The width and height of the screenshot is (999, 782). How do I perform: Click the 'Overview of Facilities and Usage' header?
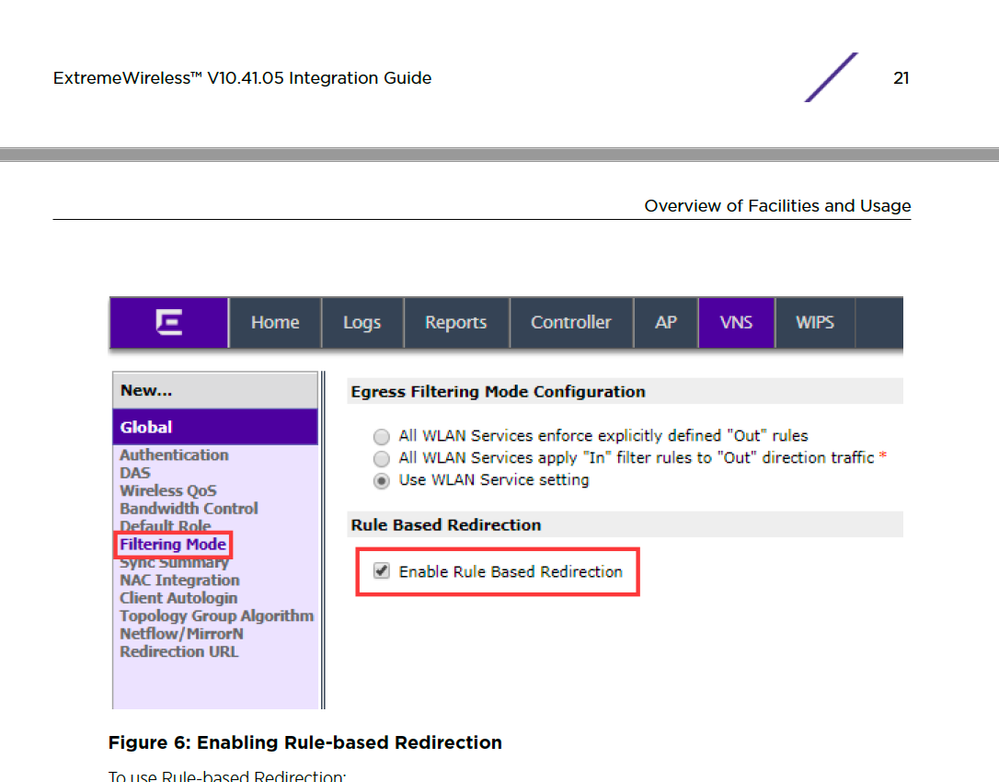777,206
